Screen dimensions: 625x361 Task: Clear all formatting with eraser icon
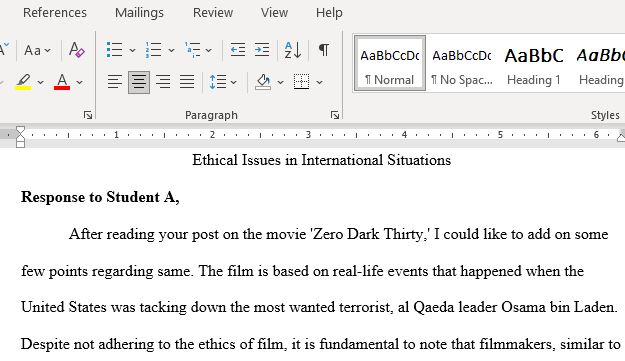pos(77,50)
